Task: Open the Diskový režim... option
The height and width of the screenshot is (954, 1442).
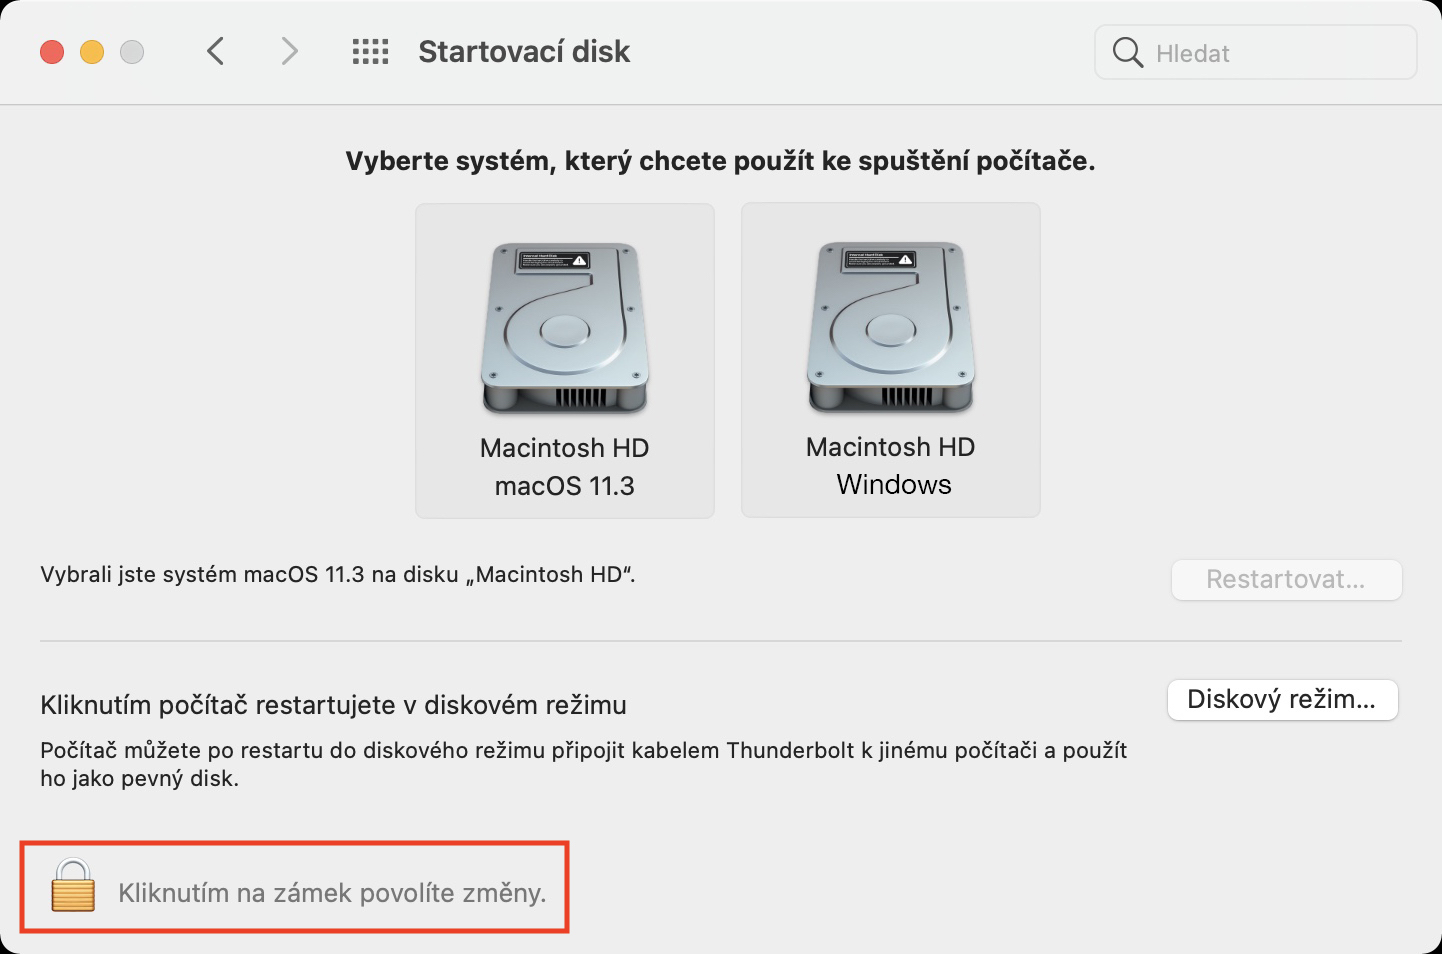Action: (1282, 700)
